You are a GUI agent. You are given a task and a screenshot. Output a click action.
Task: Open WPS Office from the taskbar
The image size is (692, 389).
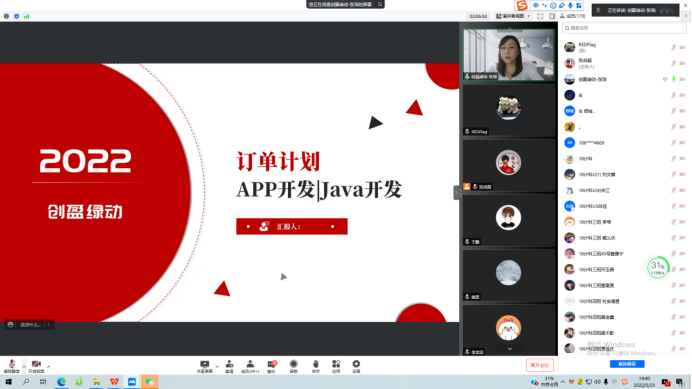(x=114, y=382)
